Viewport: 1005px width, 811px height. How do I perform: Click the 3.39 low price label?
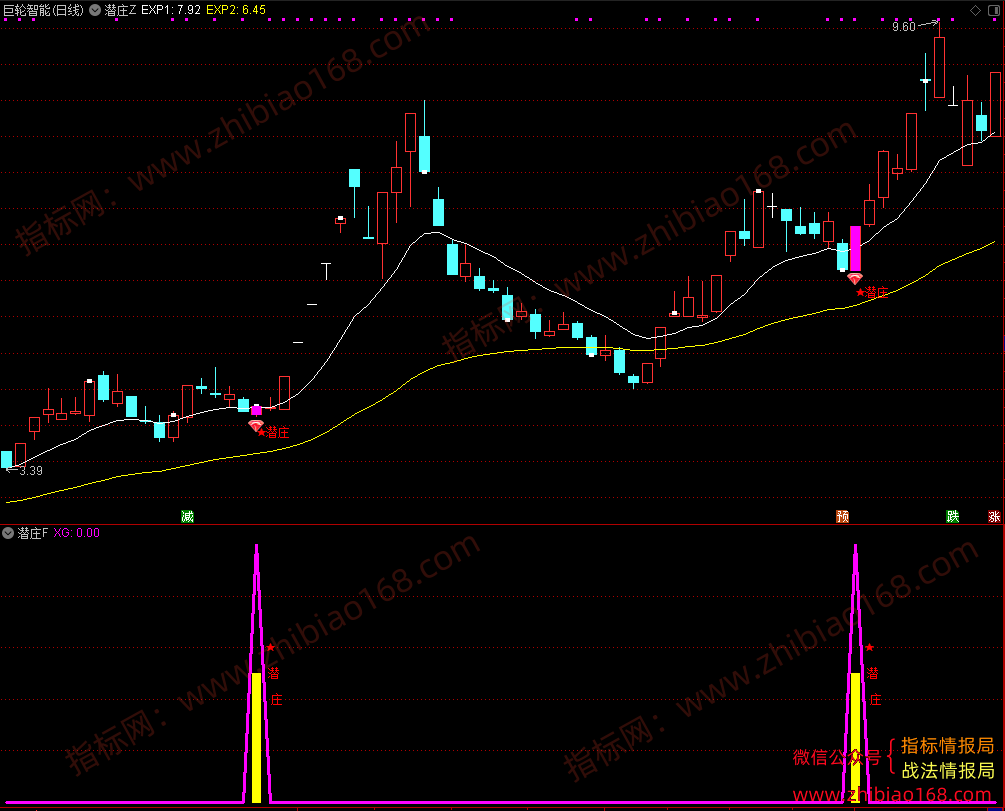[31, 471]
